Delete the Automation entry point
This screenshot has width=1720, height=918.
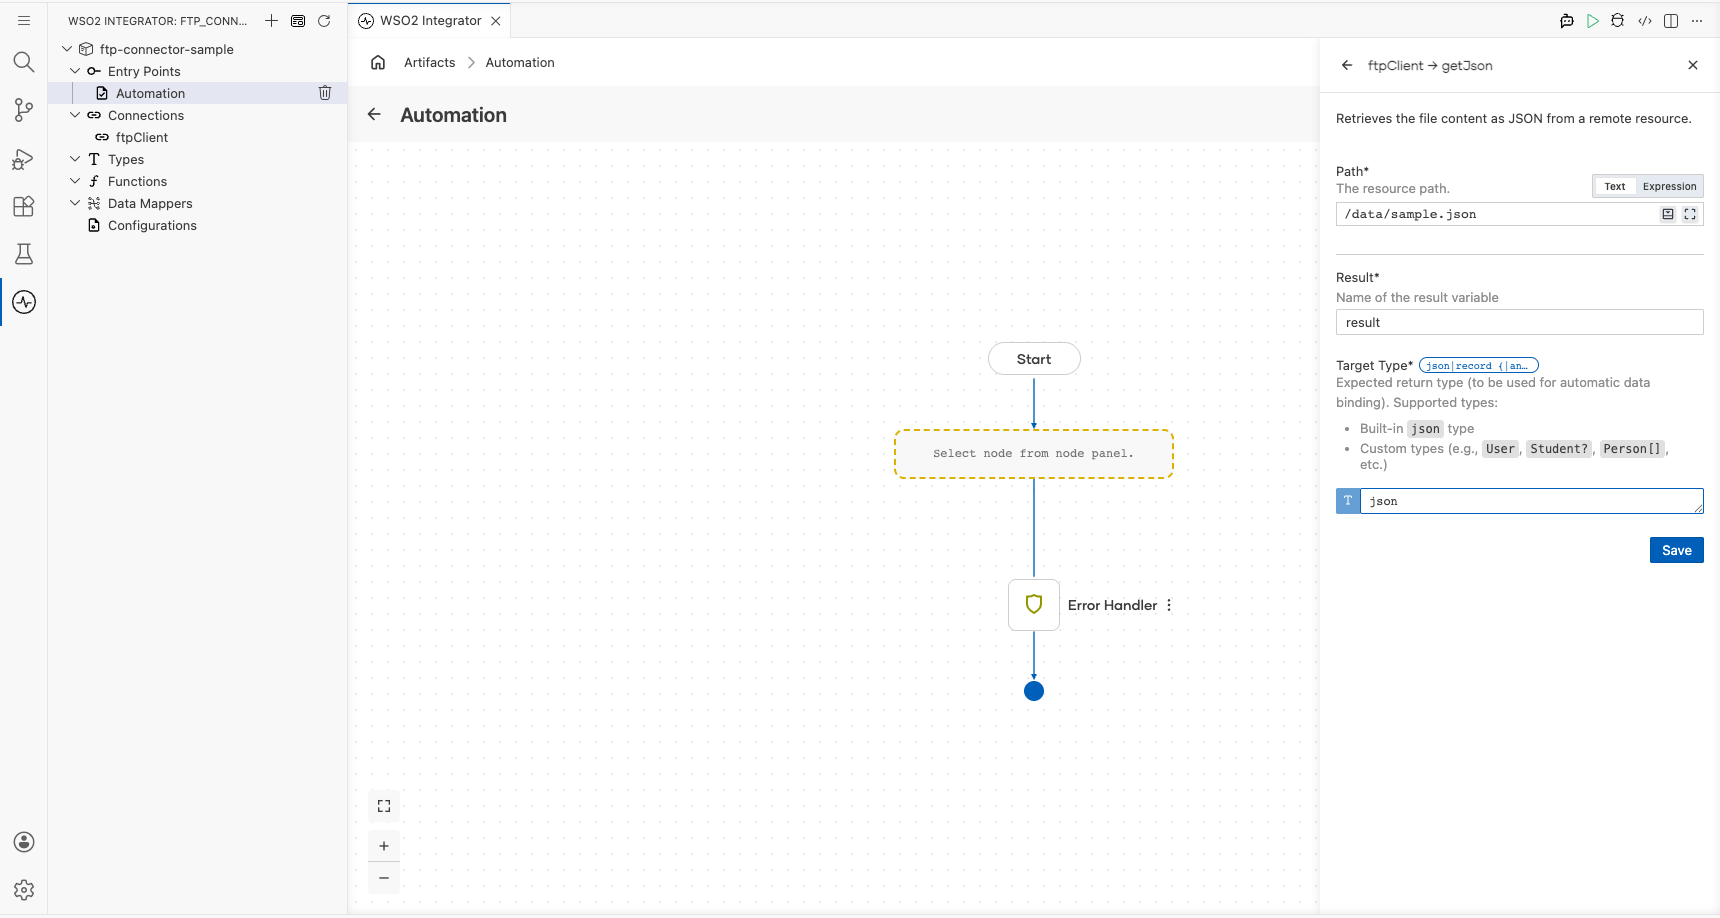pos(325,93)
